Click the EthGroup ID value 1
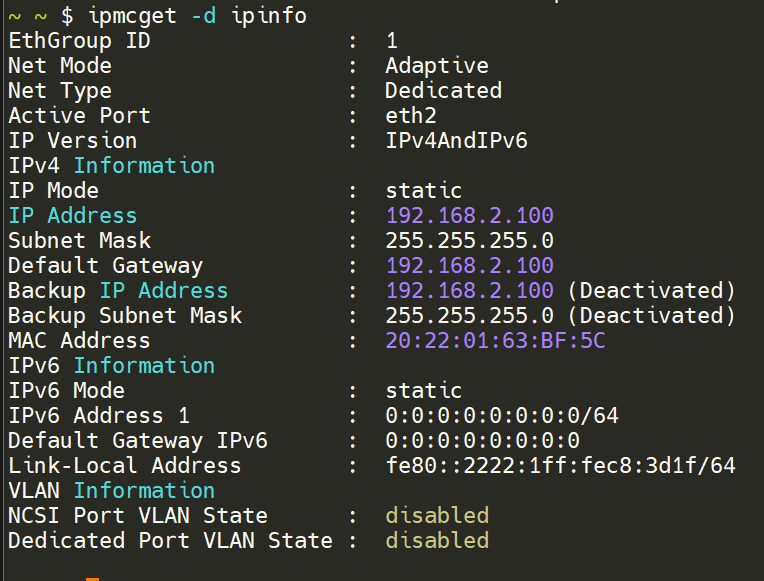This screenshot has width=764, height=581. [392, 41]
